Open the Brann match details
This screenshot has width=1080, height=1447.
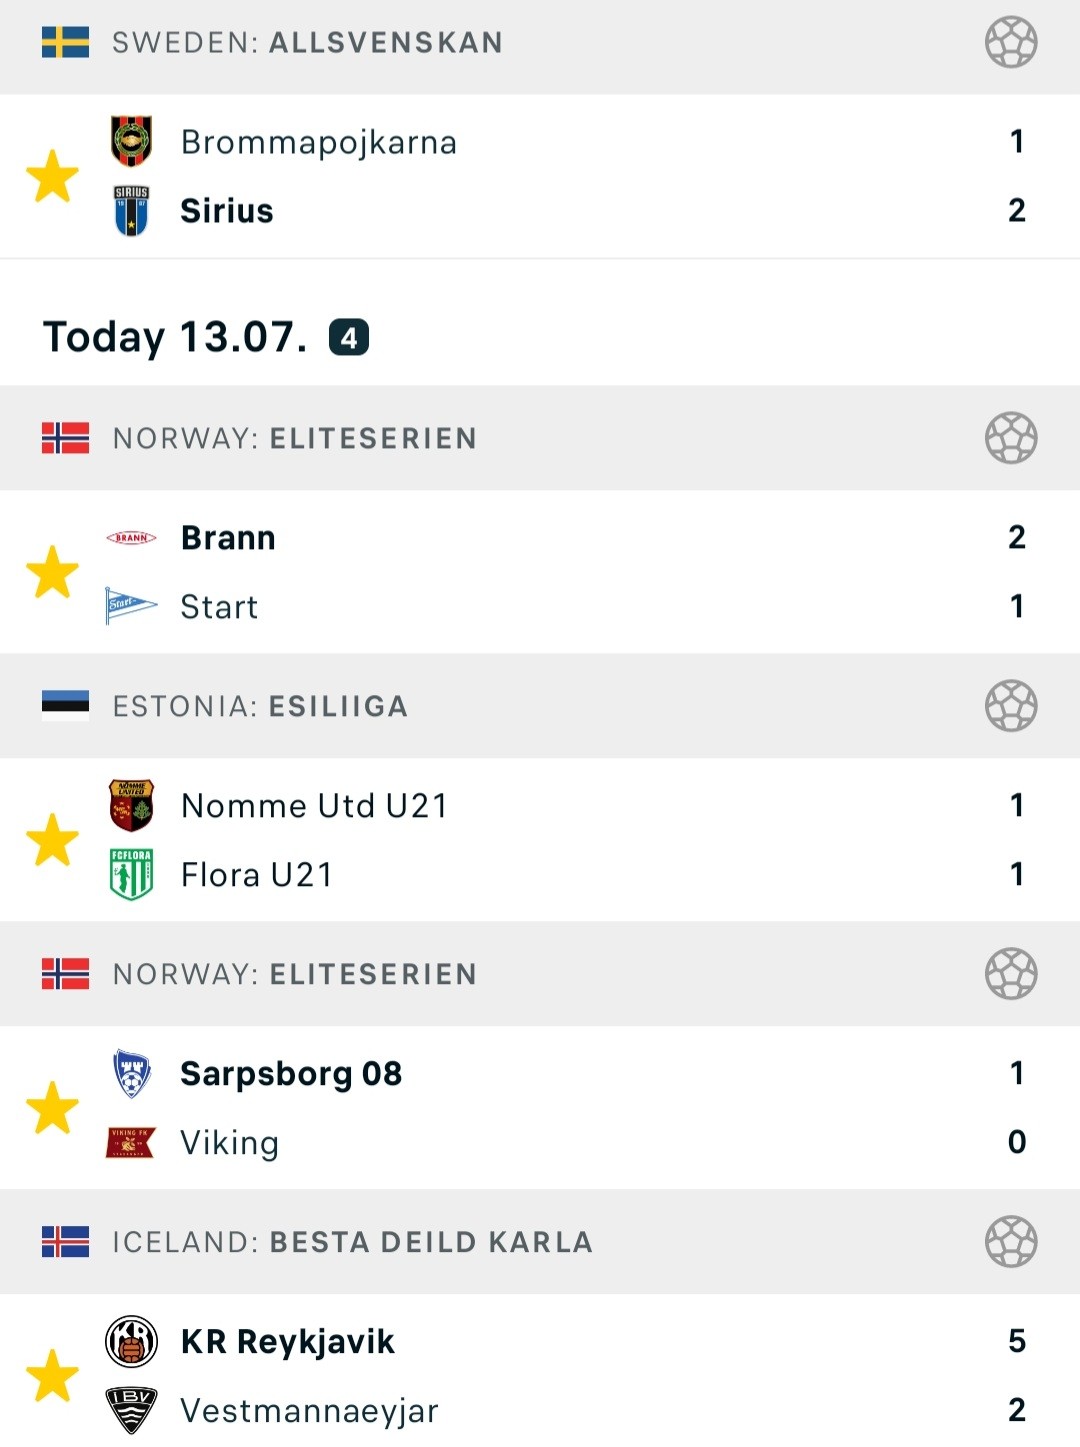(540, 572)
